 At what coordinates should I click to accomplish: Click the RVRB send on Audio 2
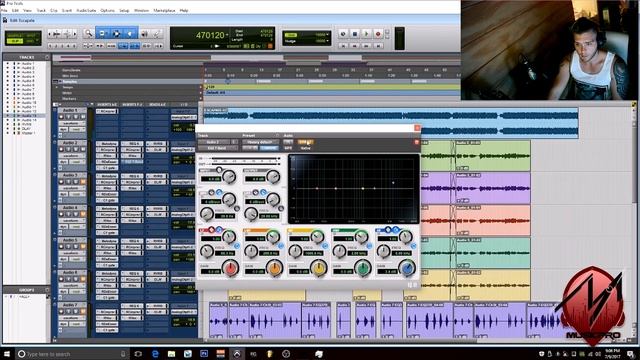pyautogui.click(x=156, y=144)
